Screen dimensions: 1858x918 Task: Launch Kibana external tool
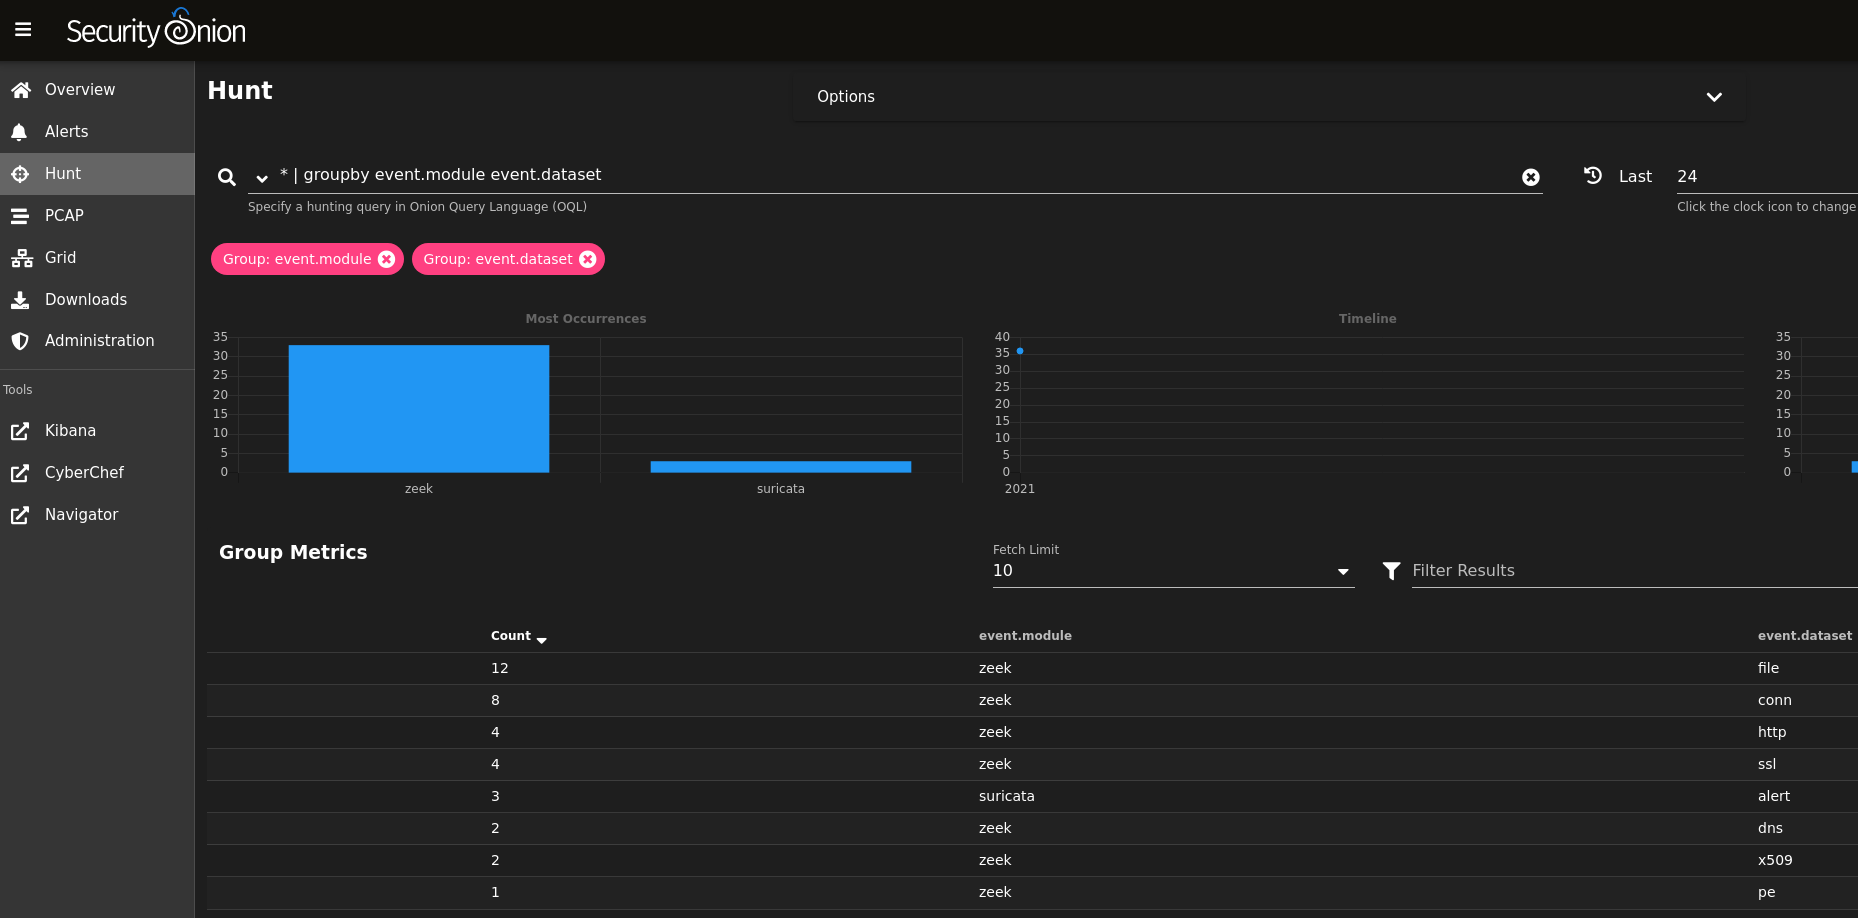click(x=97, y=431)
